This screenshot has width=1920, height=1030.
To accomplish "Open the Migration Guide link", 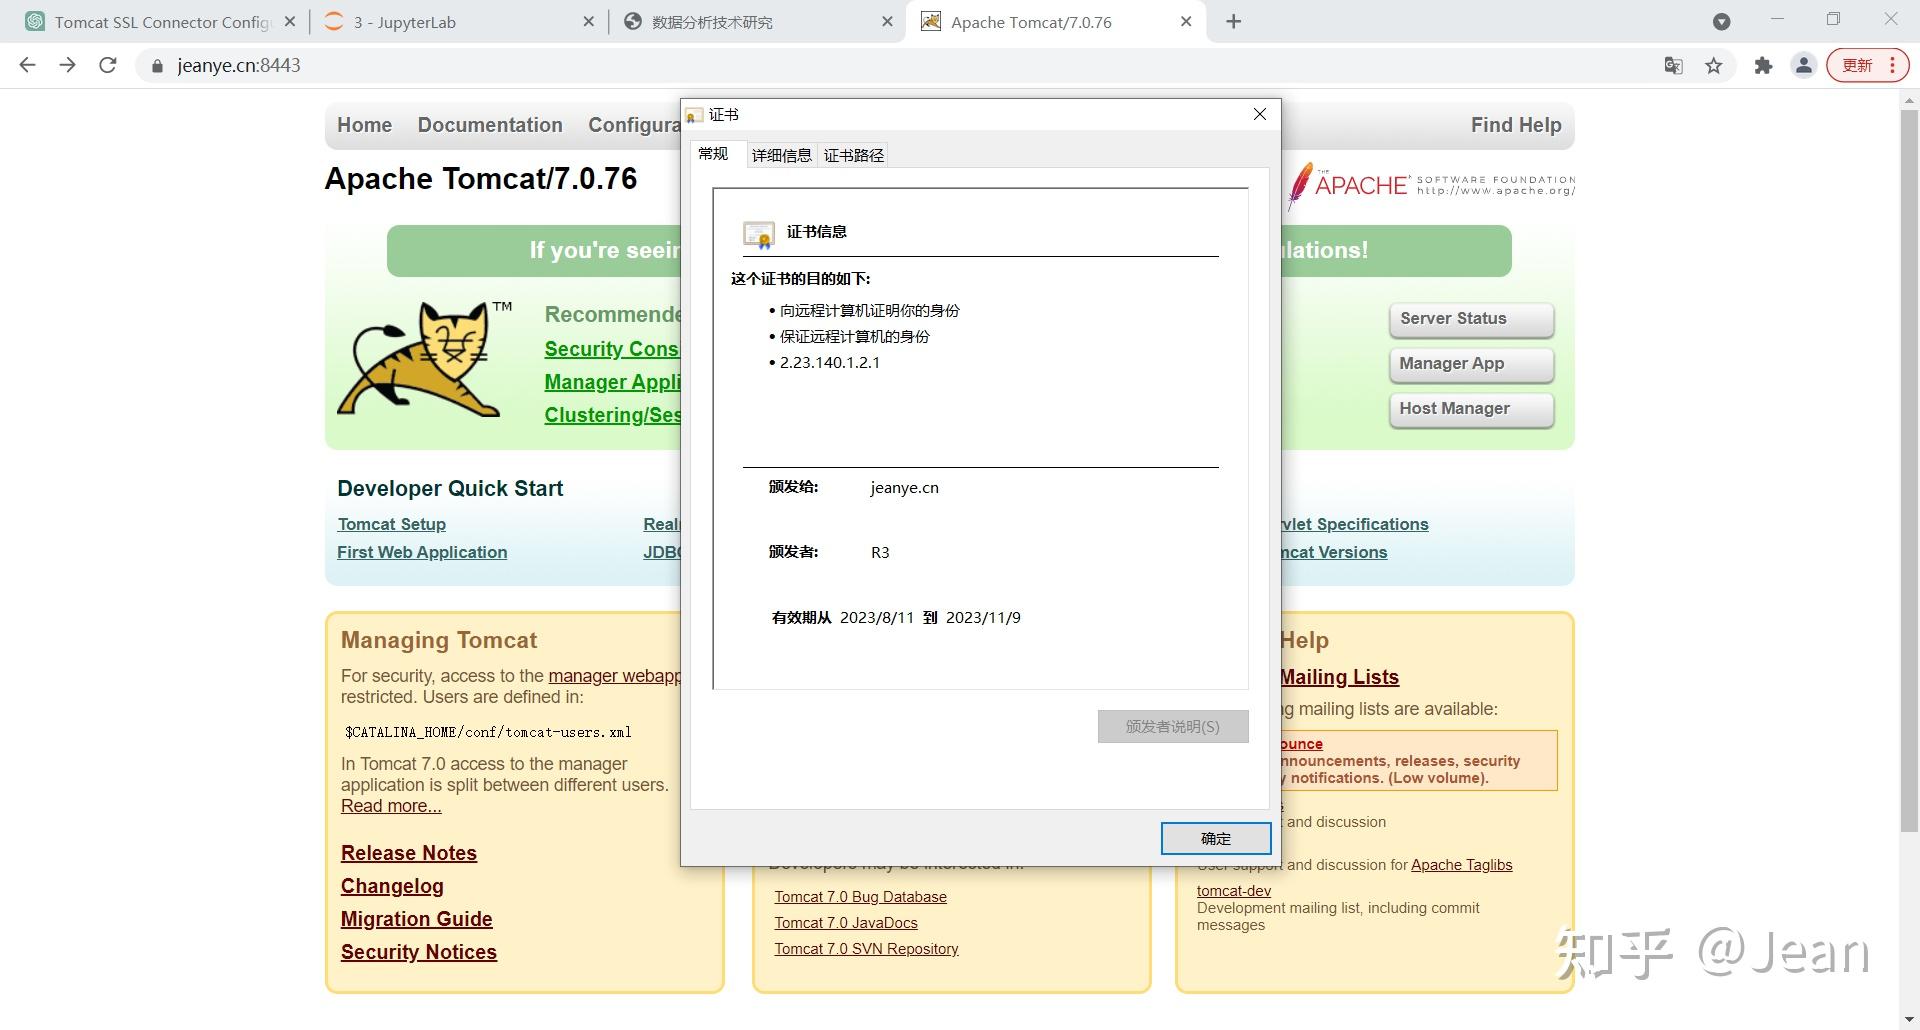I will (x=417, y=919).
